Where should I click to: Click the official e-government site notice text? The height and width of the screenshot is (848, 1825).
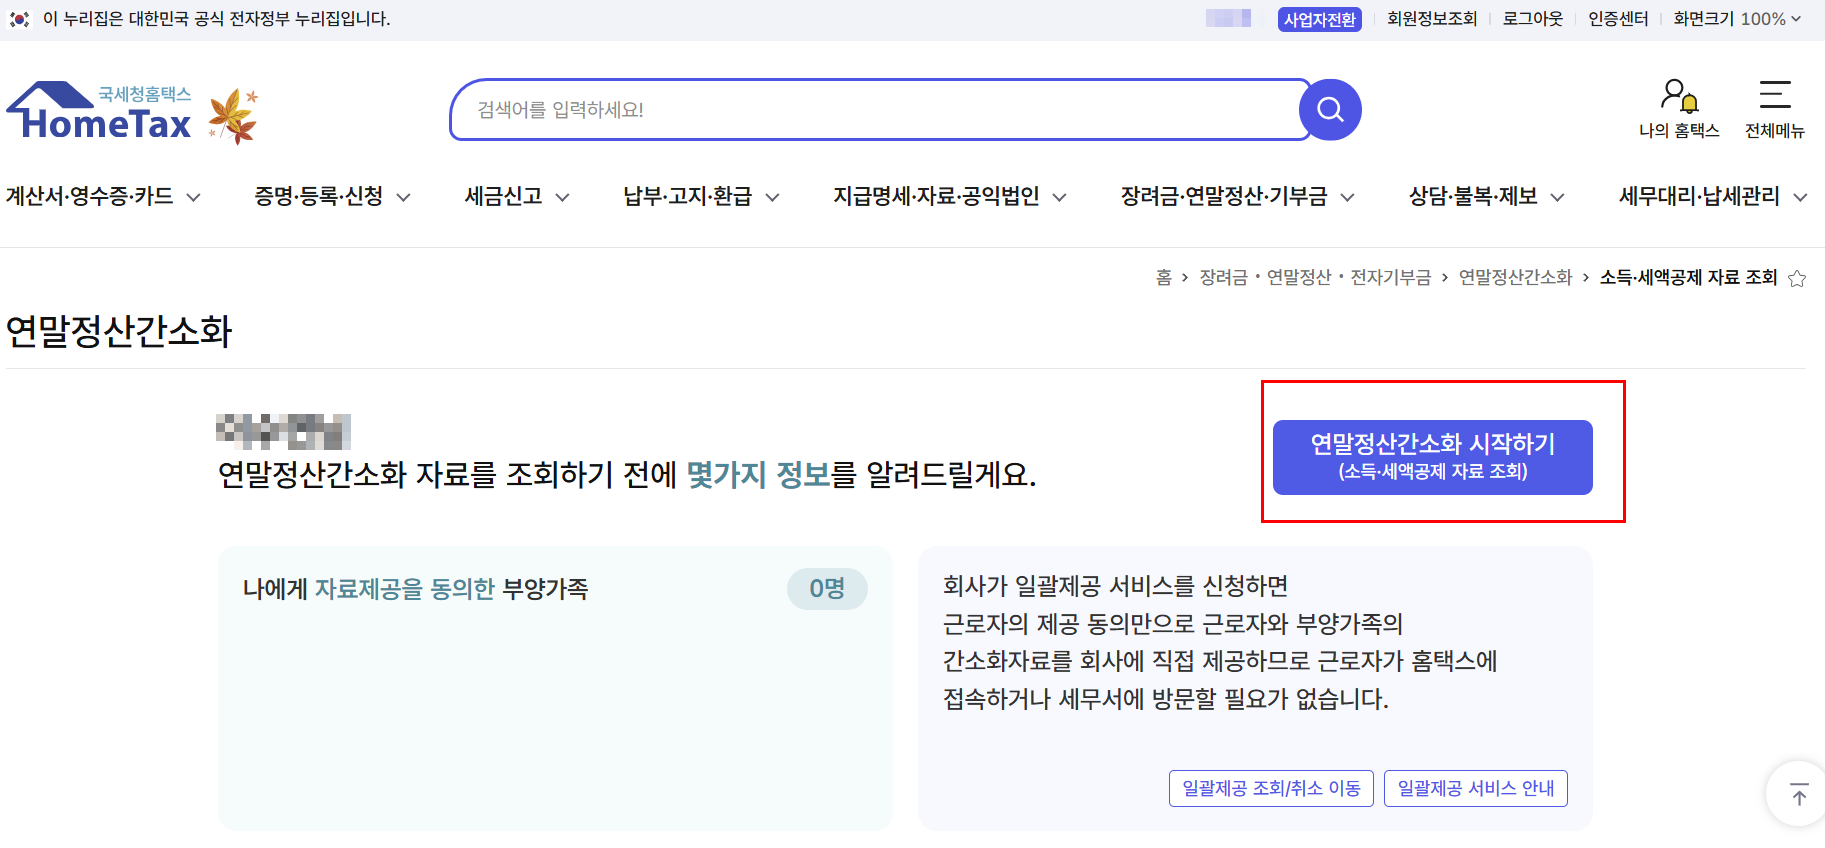coord(216,19)
